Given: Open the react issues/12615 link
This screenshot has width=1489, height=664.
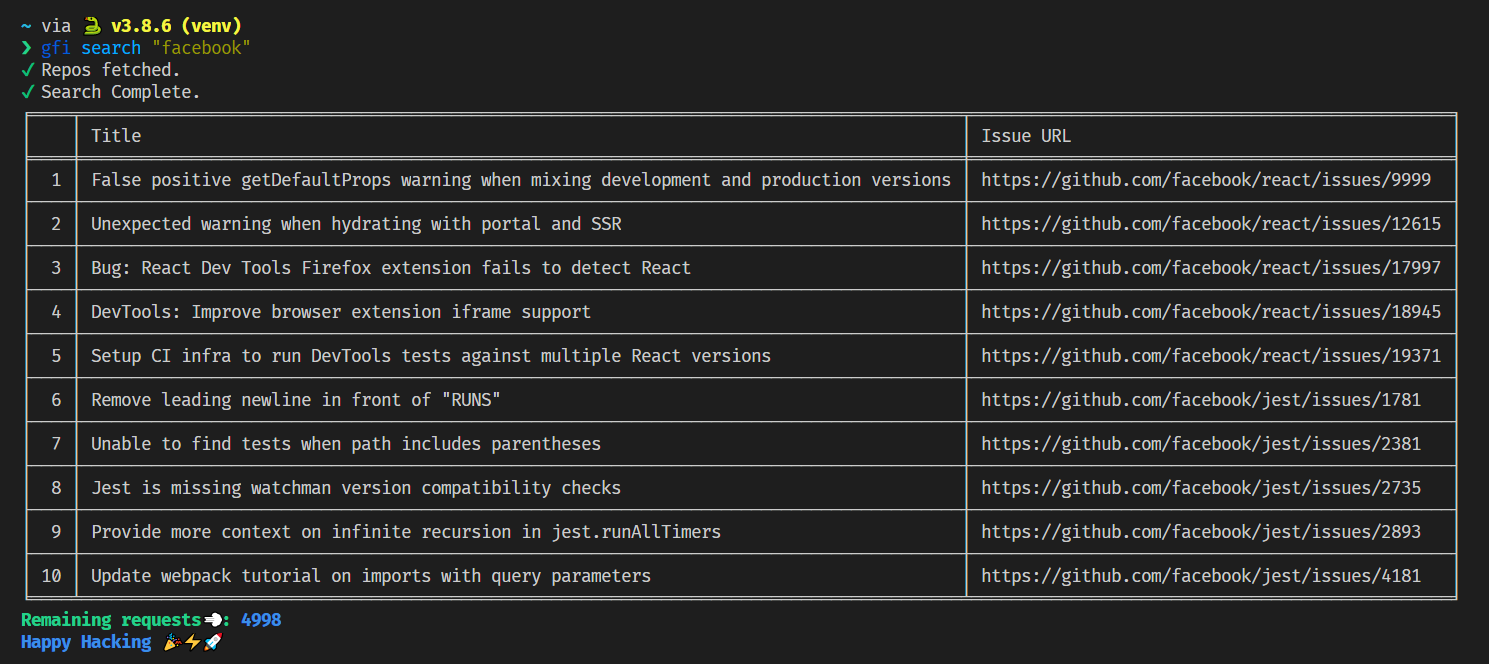Looking at the screenshot, I should [1210, 224].
